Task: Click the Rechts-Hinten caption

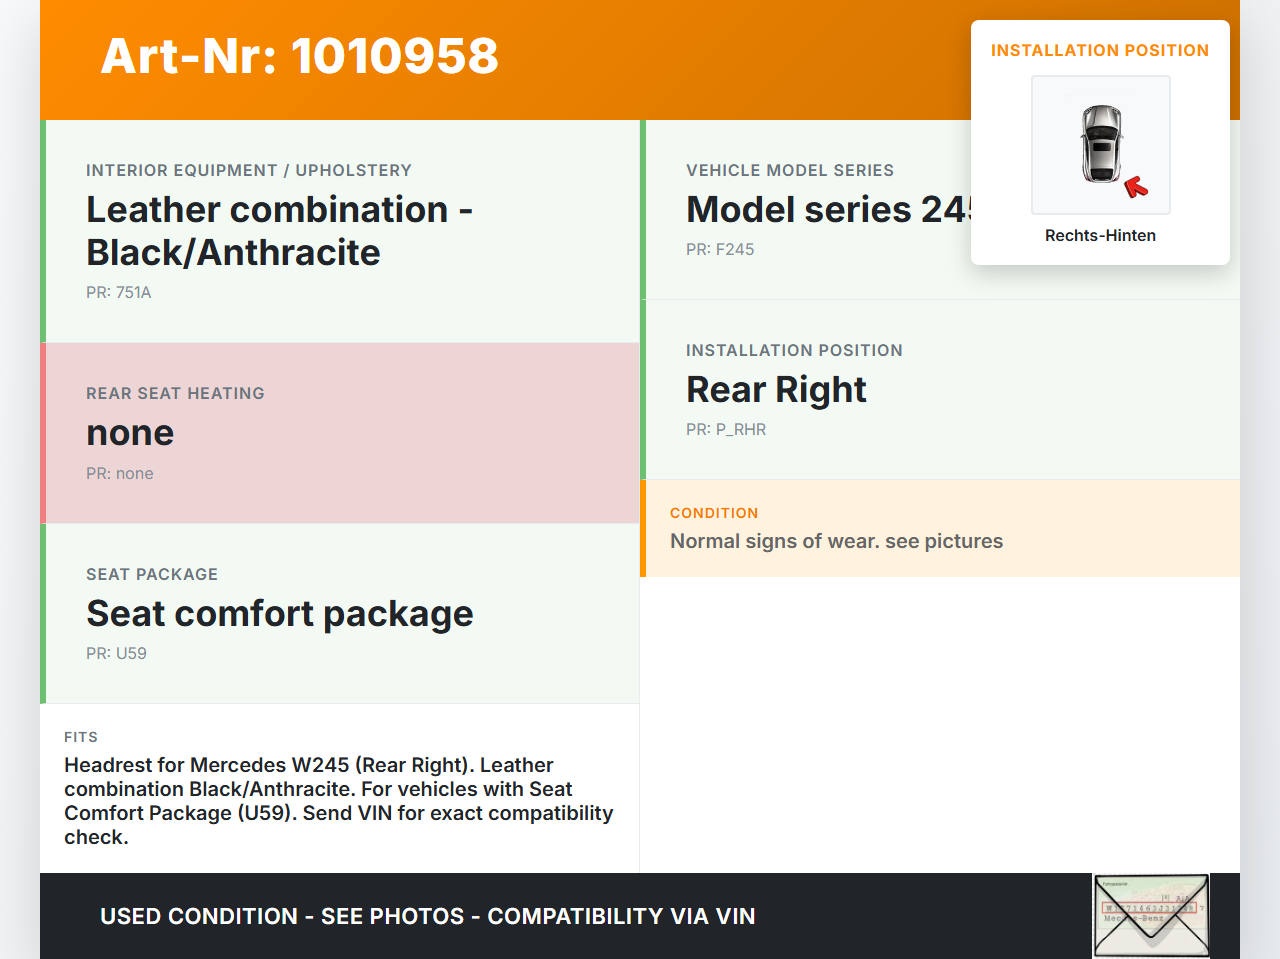Action: [1100, 235]
